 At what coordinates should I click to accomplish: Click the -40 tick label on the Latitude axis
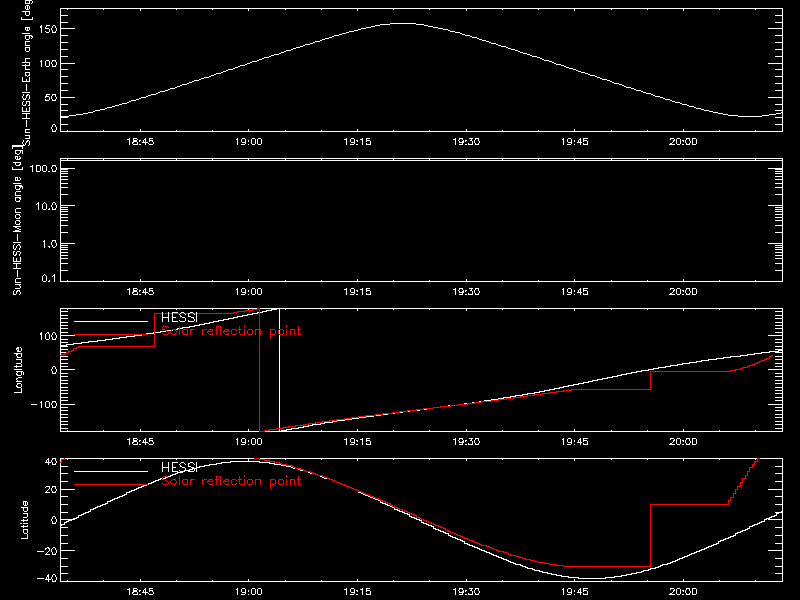tap(47, 579)
